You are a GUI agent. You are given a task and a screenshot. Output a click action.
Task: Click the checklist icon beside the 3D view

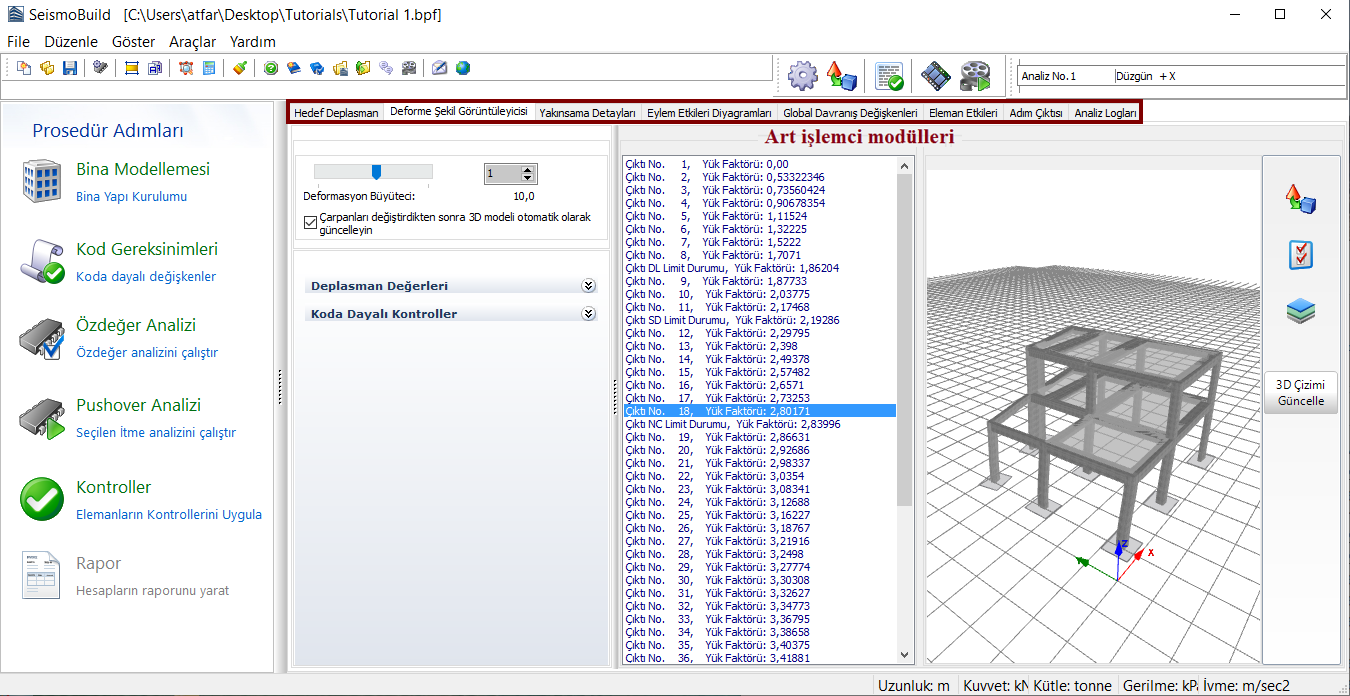1300,255
